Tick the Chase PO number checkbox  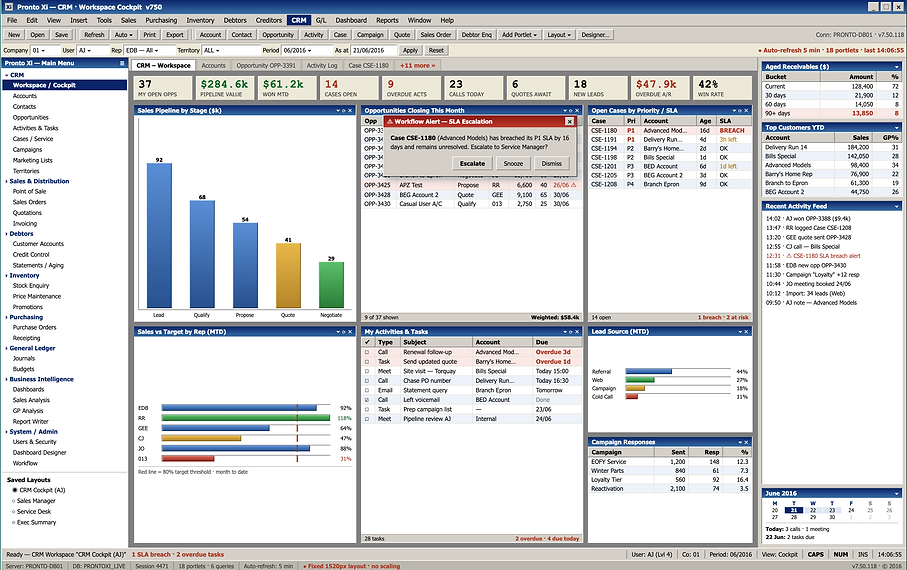[367, 381]
